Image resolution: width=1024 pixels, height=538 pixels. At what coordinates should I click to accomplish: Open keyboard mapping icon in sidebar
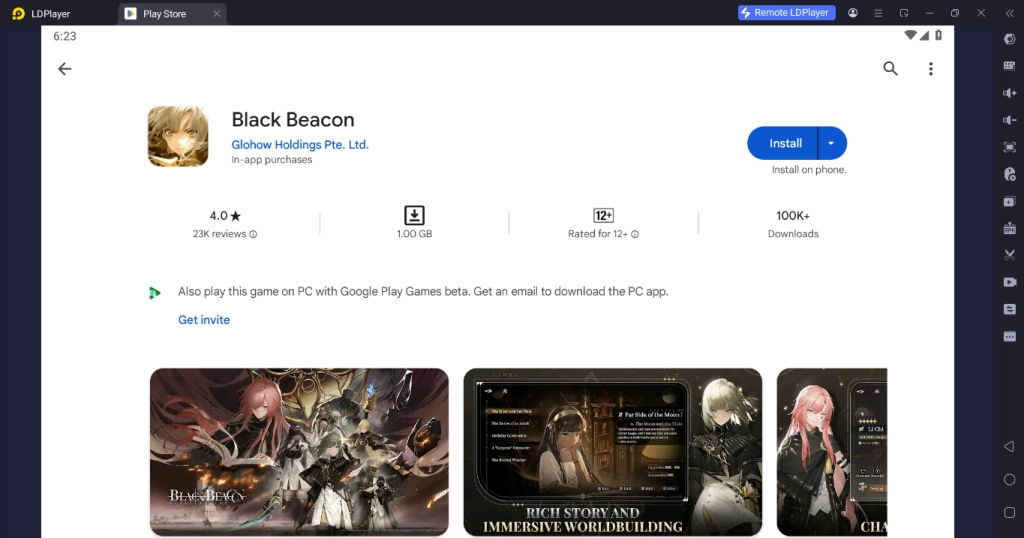(x=1010, y=66)
